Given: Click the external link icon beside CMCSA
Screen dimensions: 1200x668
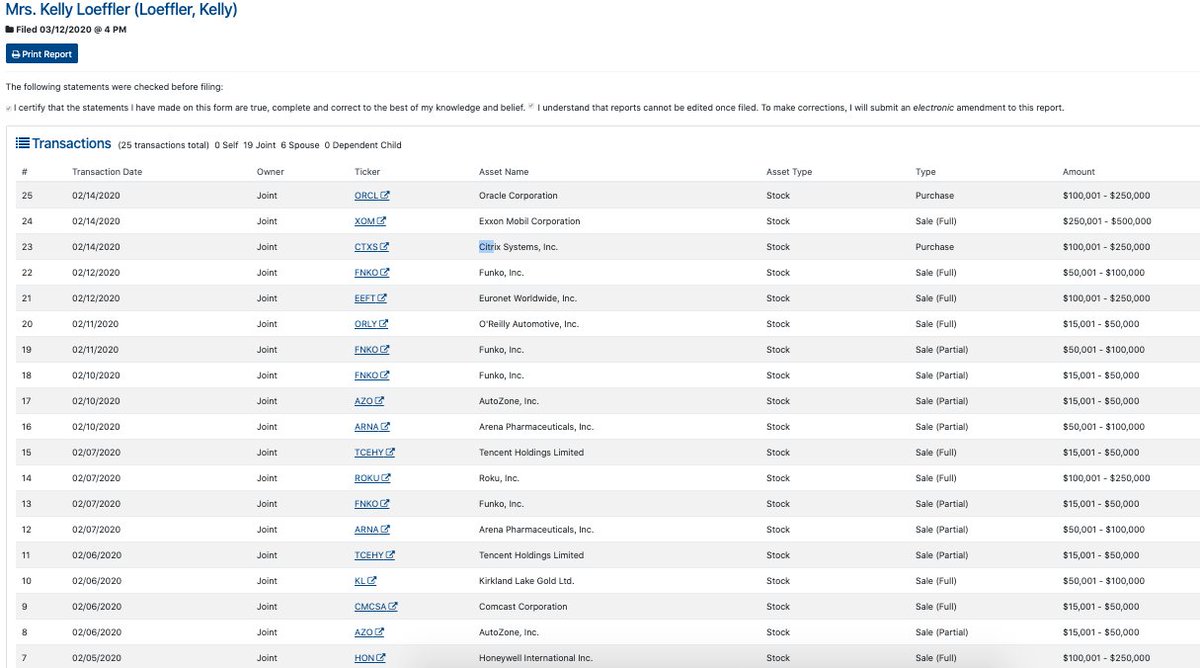Looking at the screenshot, I should [x=393, y=607].
